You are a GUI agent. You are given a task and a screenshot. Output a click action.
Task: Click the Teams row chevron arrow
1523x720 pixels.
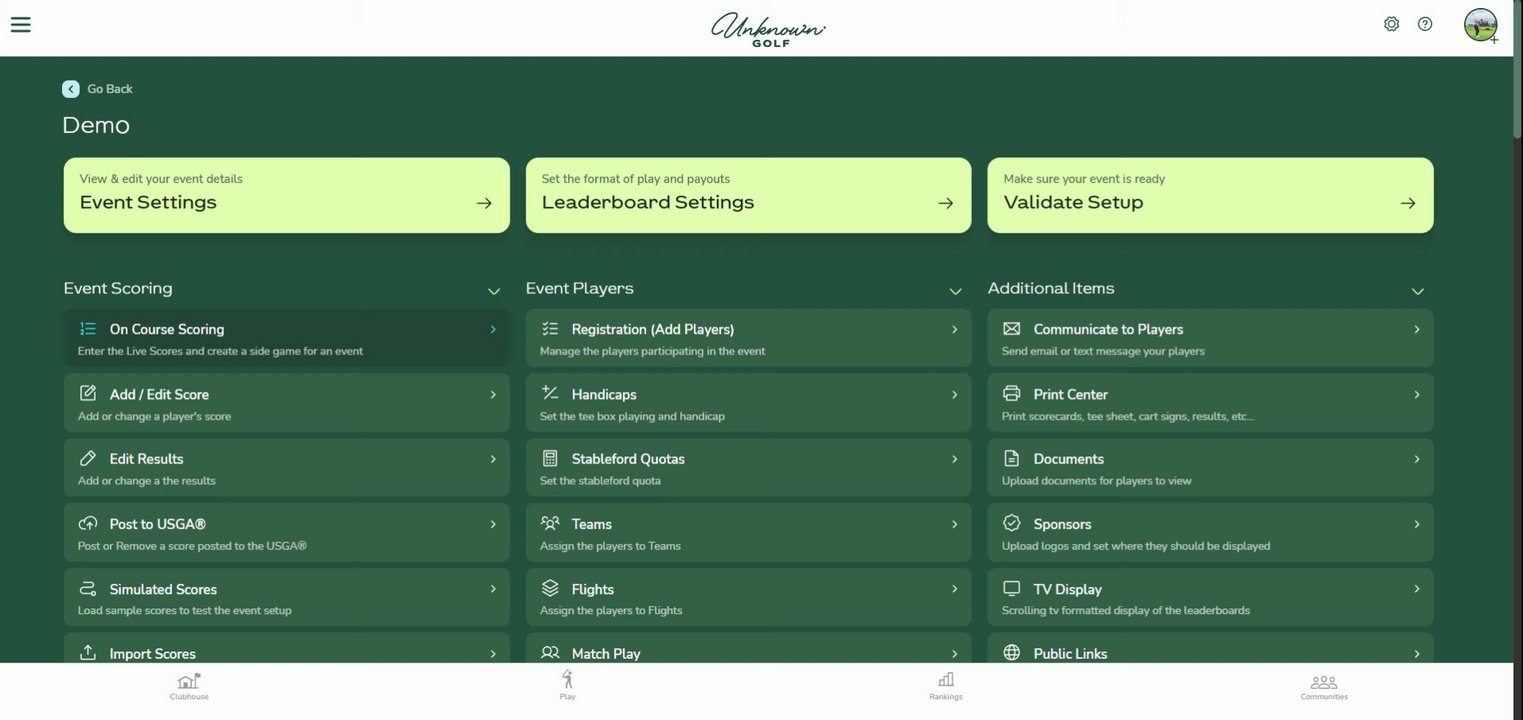[955, 524]
